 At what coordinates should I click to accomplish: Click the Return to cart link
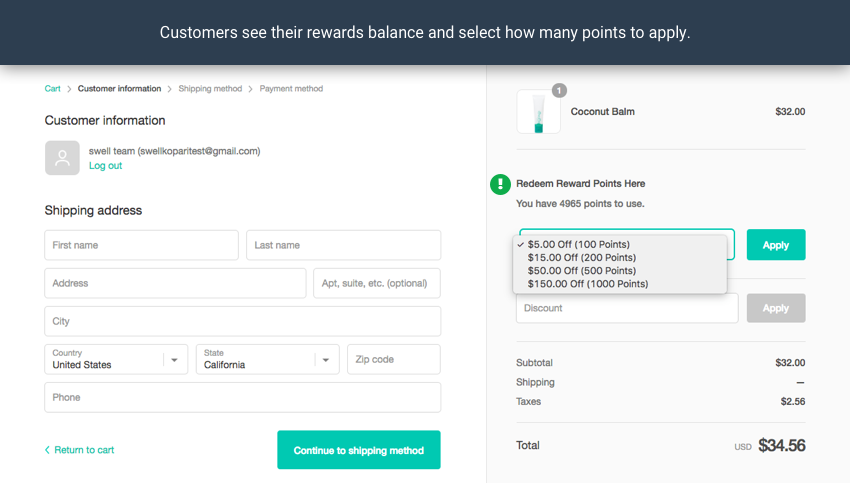(84, 450)
